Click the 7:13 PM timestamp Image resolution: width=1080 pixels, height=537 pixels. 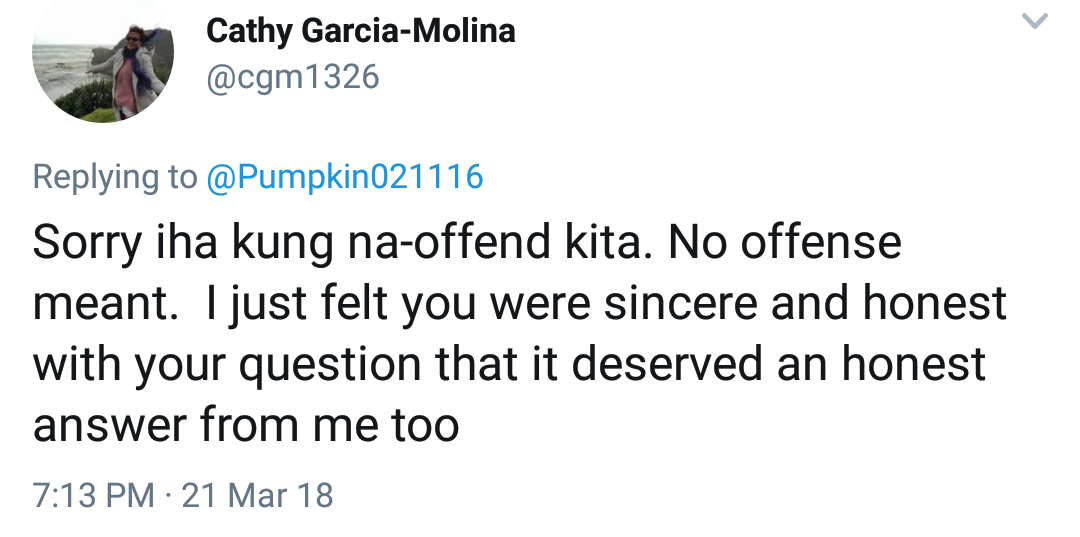click(94, 495)
